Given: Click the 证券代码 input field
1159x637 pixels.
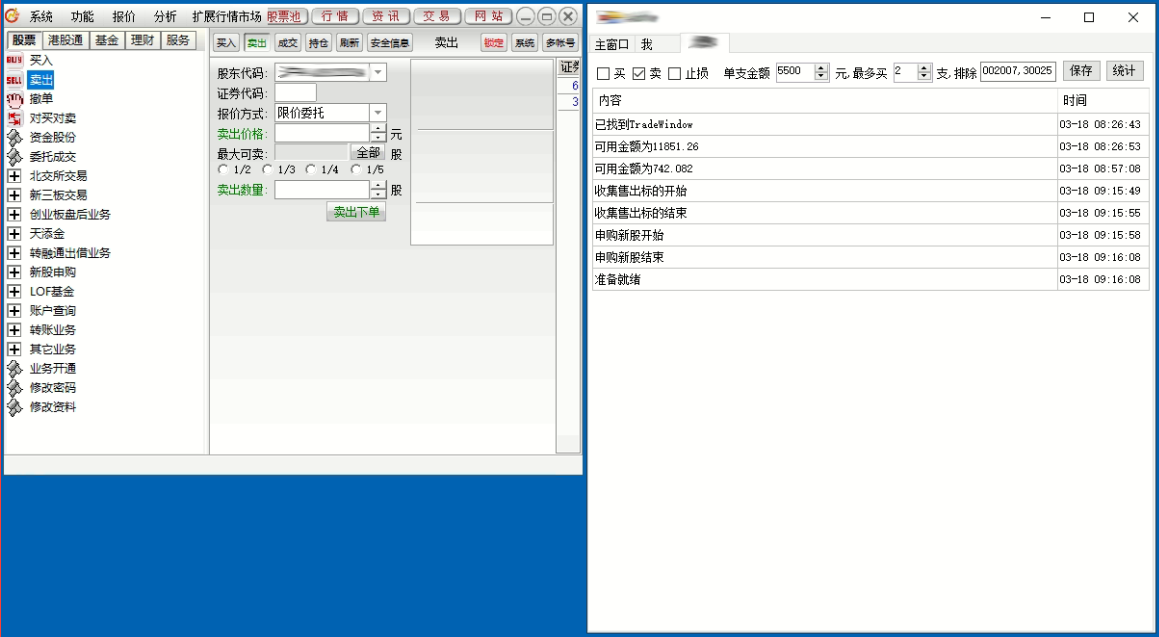Looking at the screenshot, I should [x=296, y=93].
